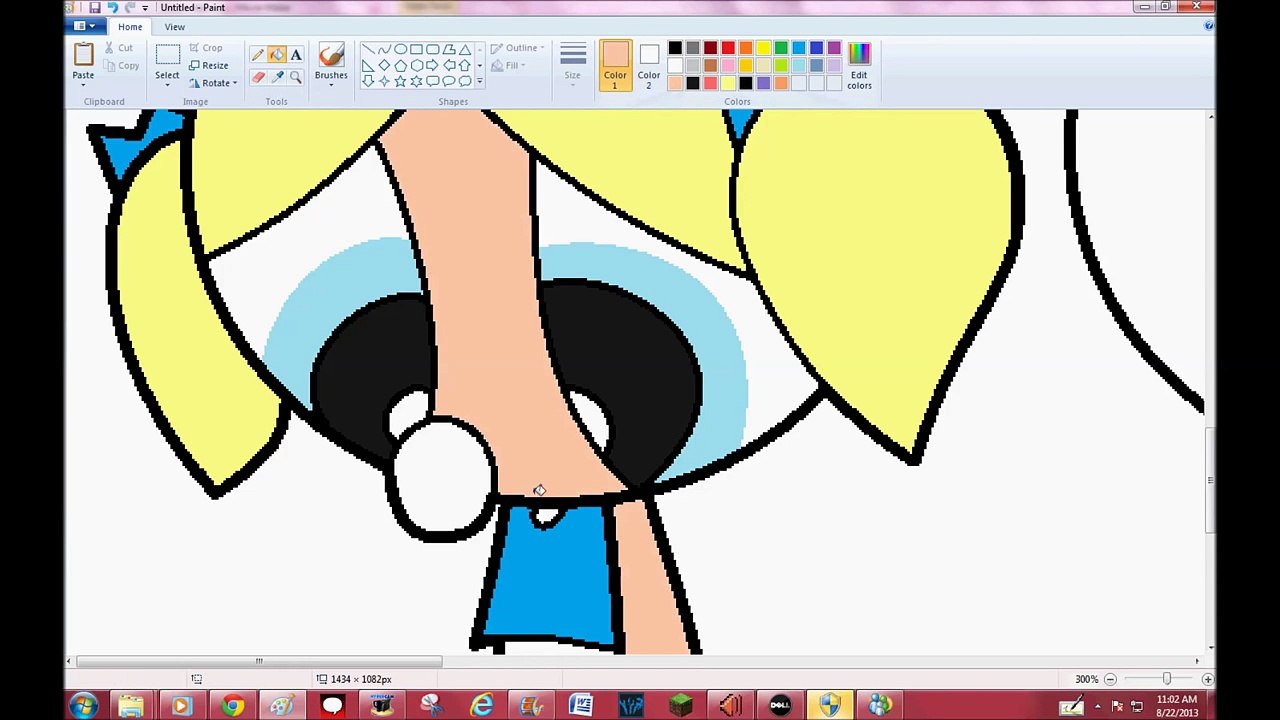Open the Rotate dropdown
This screenshot has width=1280, height=720.
(213, 83)
